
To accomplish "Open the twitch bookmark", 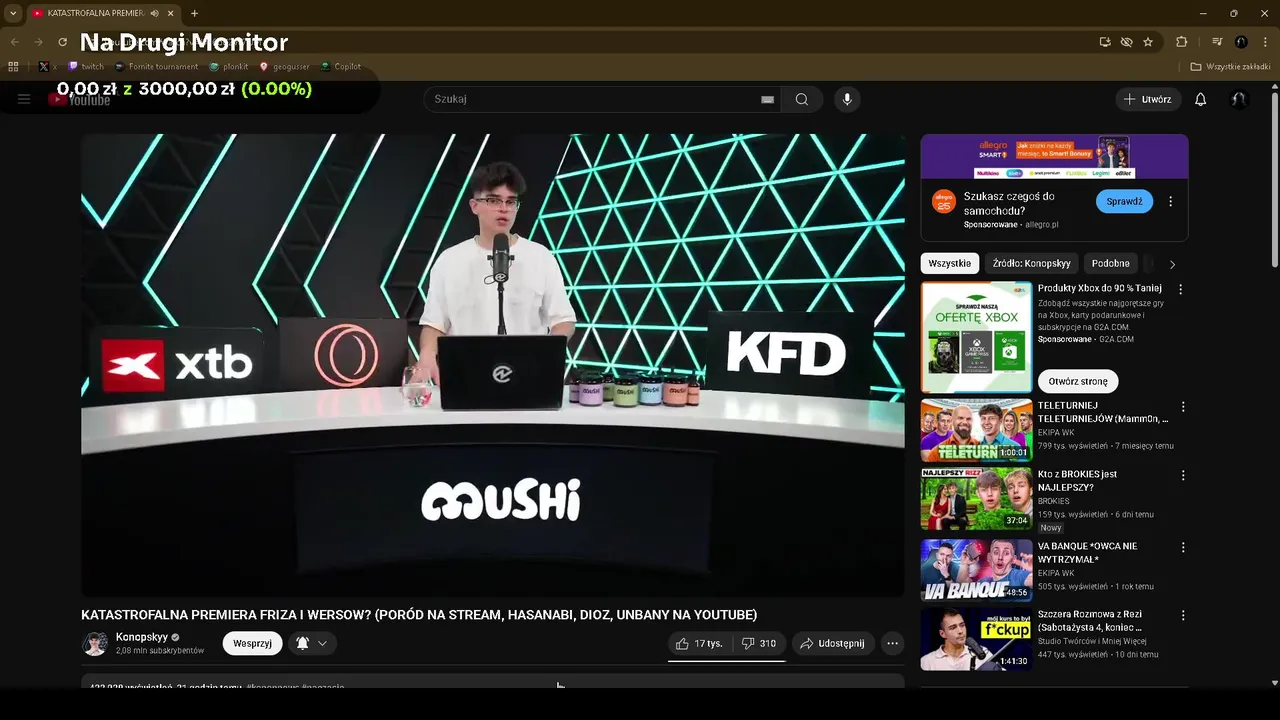I will (x=86, y=67).
